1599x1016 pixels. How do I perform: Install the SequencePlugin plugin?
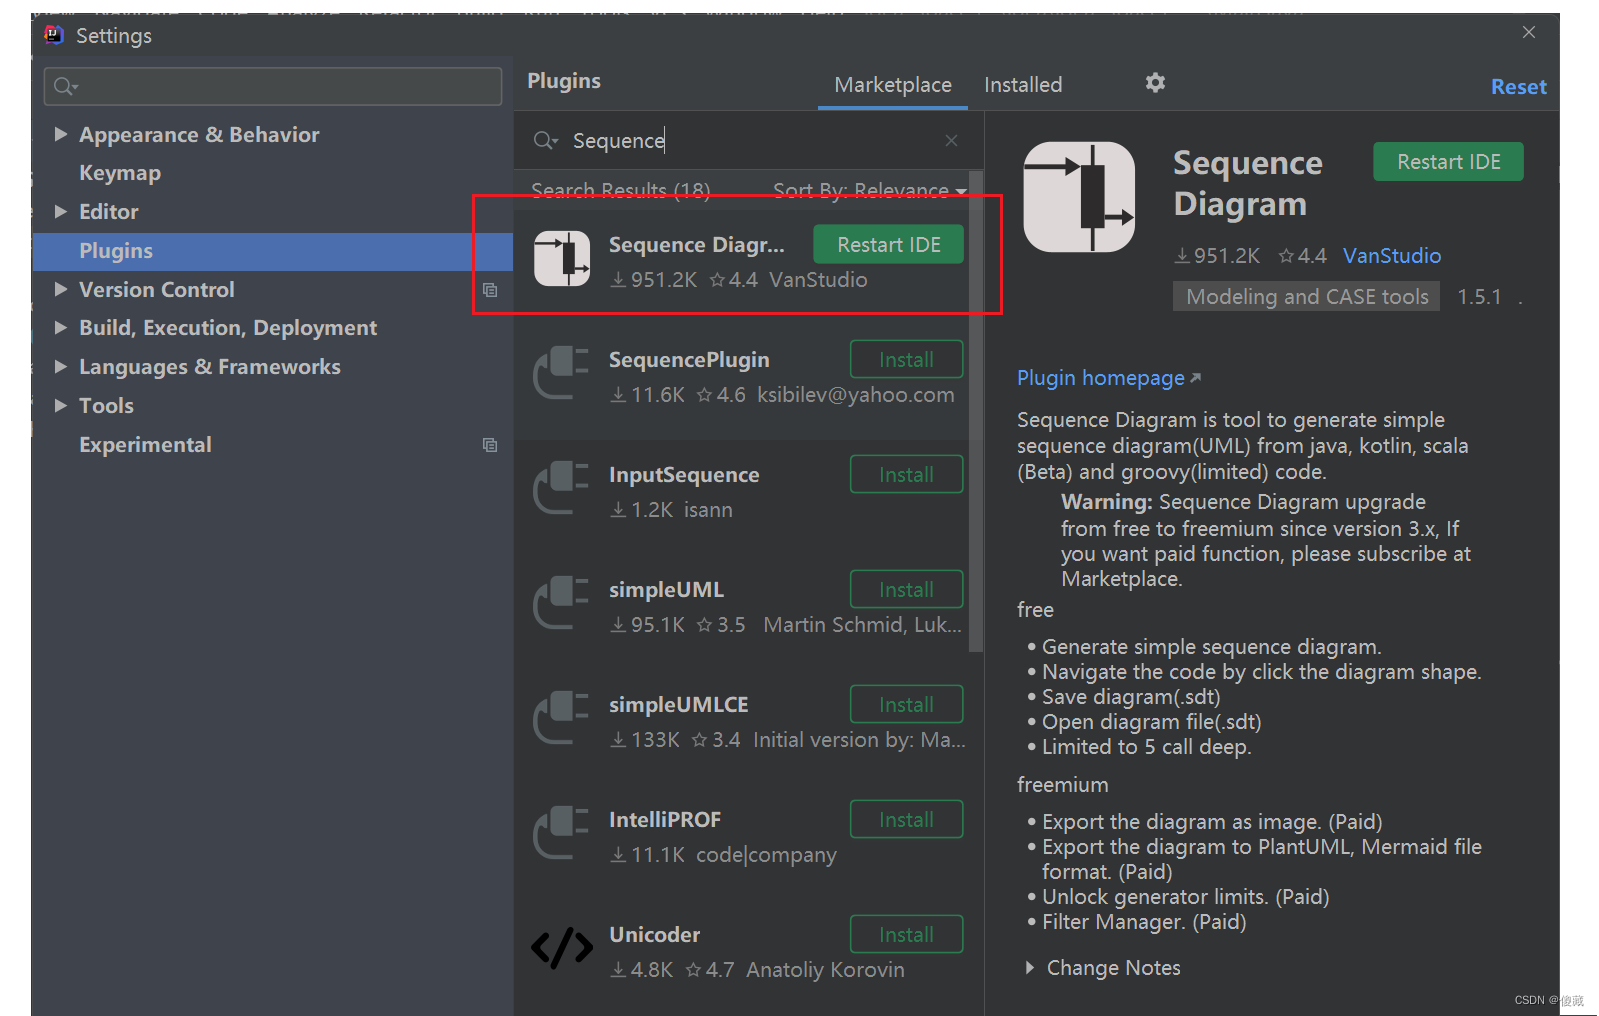tap(906, 360)
